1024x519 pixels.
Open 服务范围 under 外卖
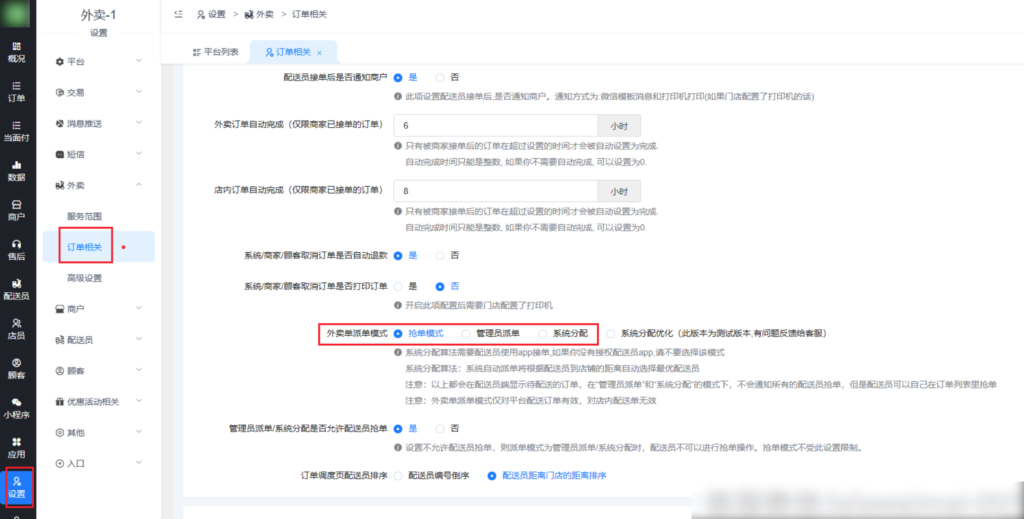84,216
